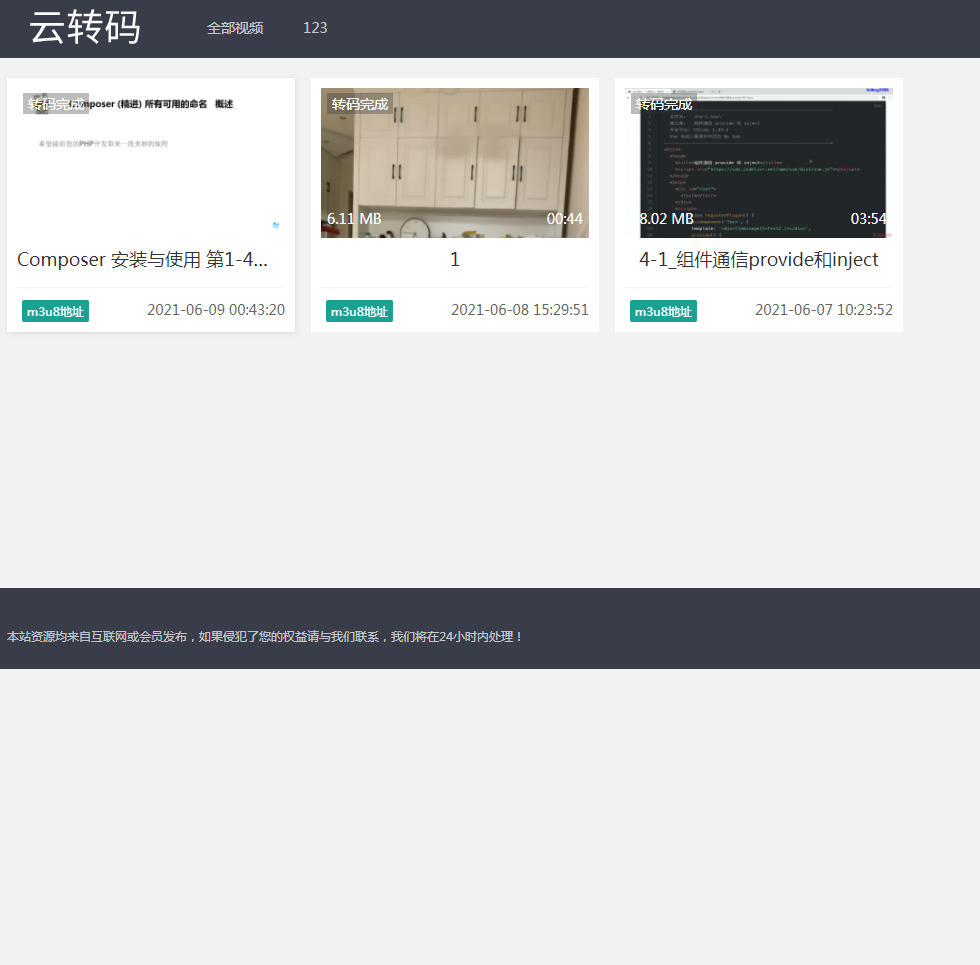980x965 pixels.
Task: Open the provide和inject code video thumbnail
Action: click(759, 162)
